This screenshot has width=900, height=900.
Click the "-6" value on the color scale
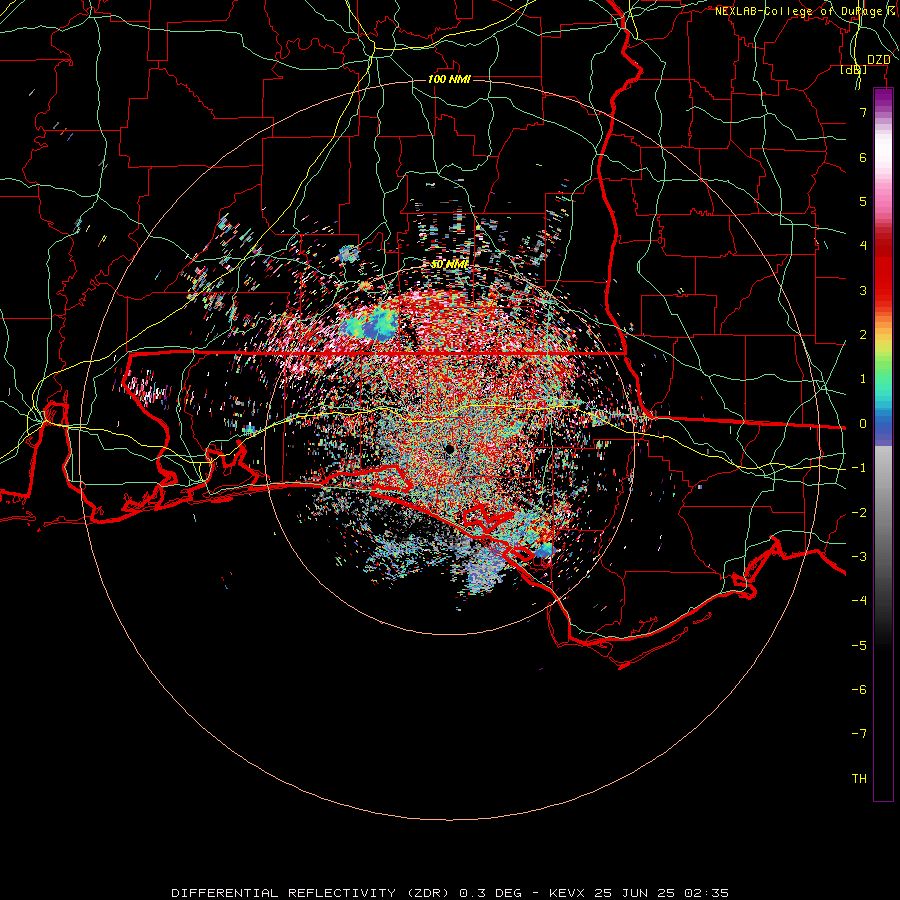(859, 690)
